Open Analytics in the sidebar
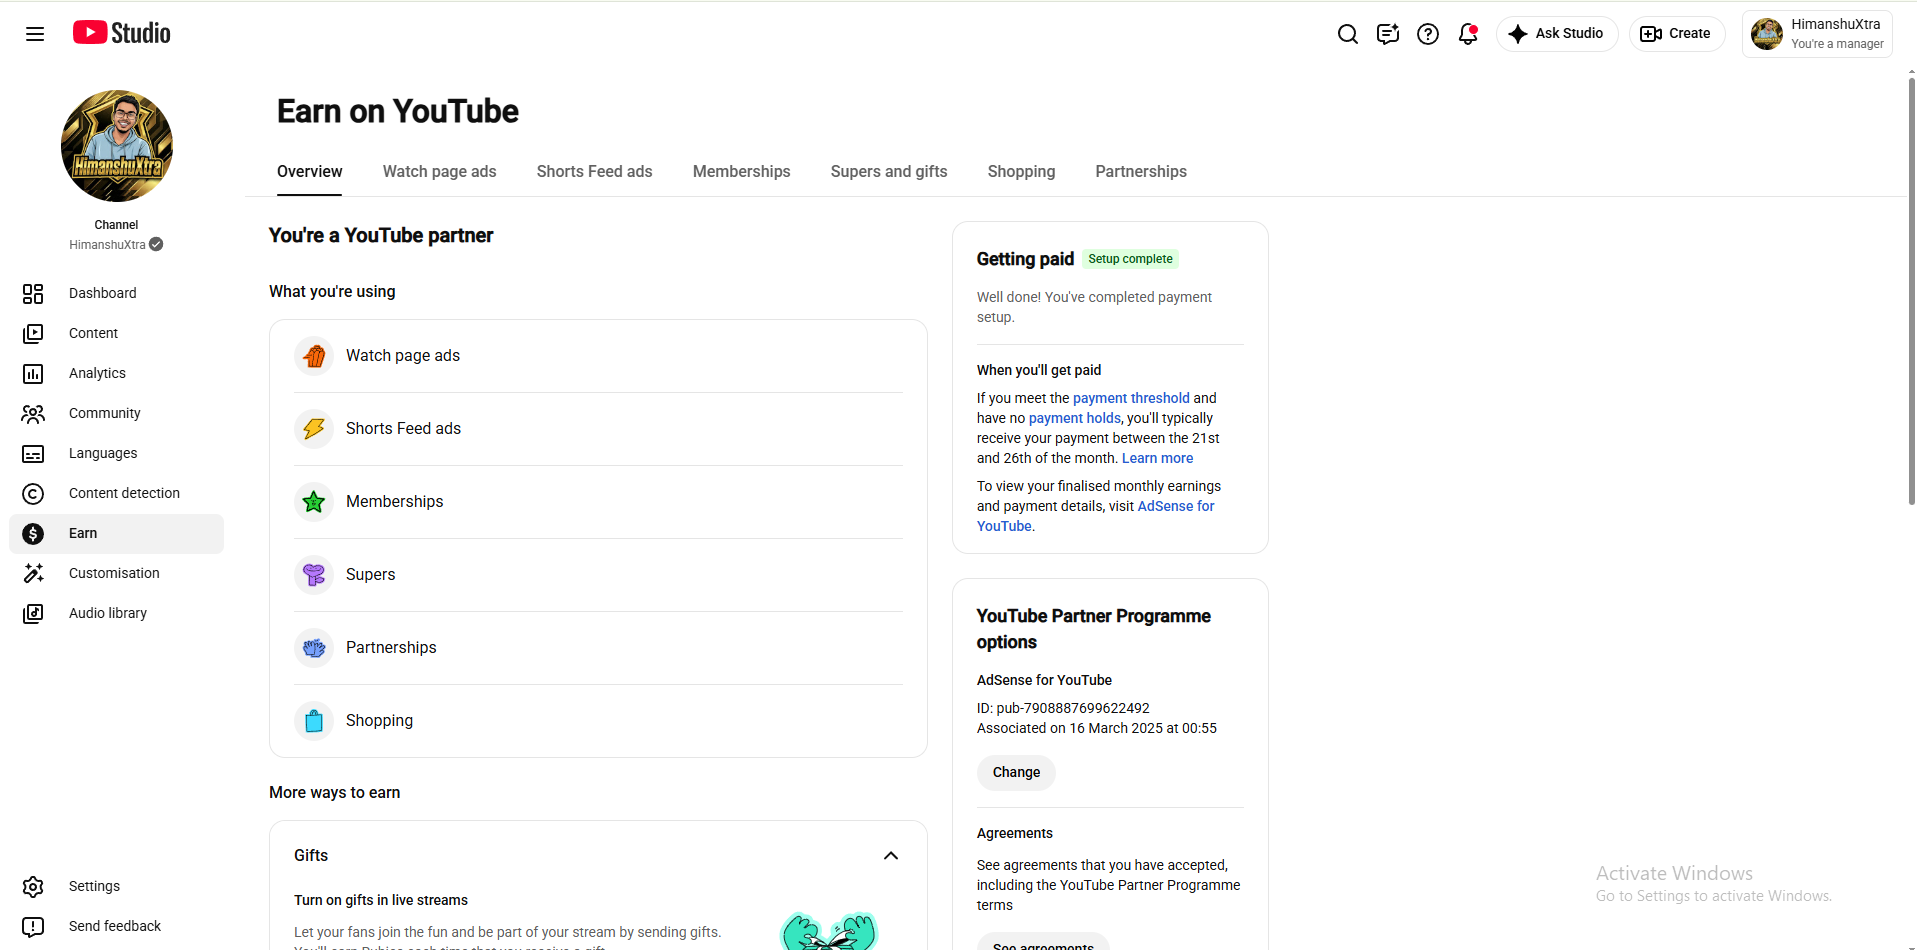 (116, 373)
